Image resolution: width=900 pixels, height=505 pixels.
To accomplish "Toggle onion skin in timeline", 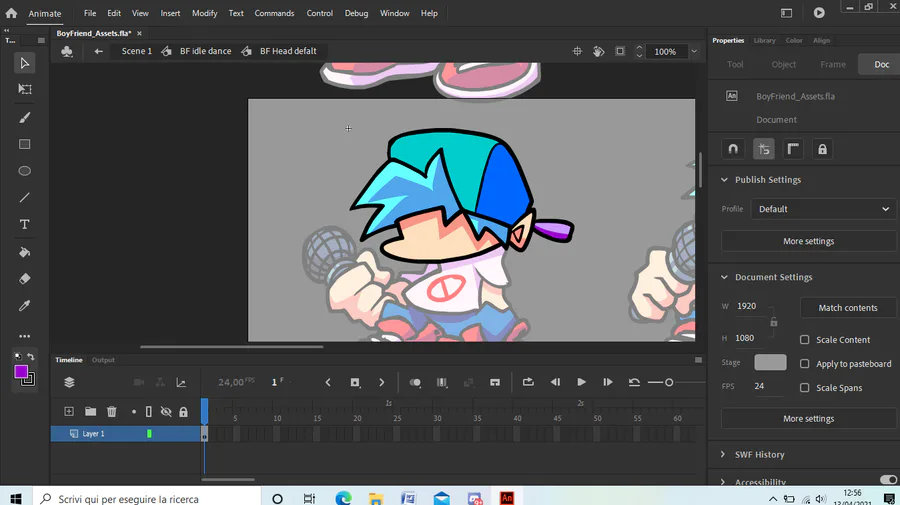I will click(x=415, y=382).
